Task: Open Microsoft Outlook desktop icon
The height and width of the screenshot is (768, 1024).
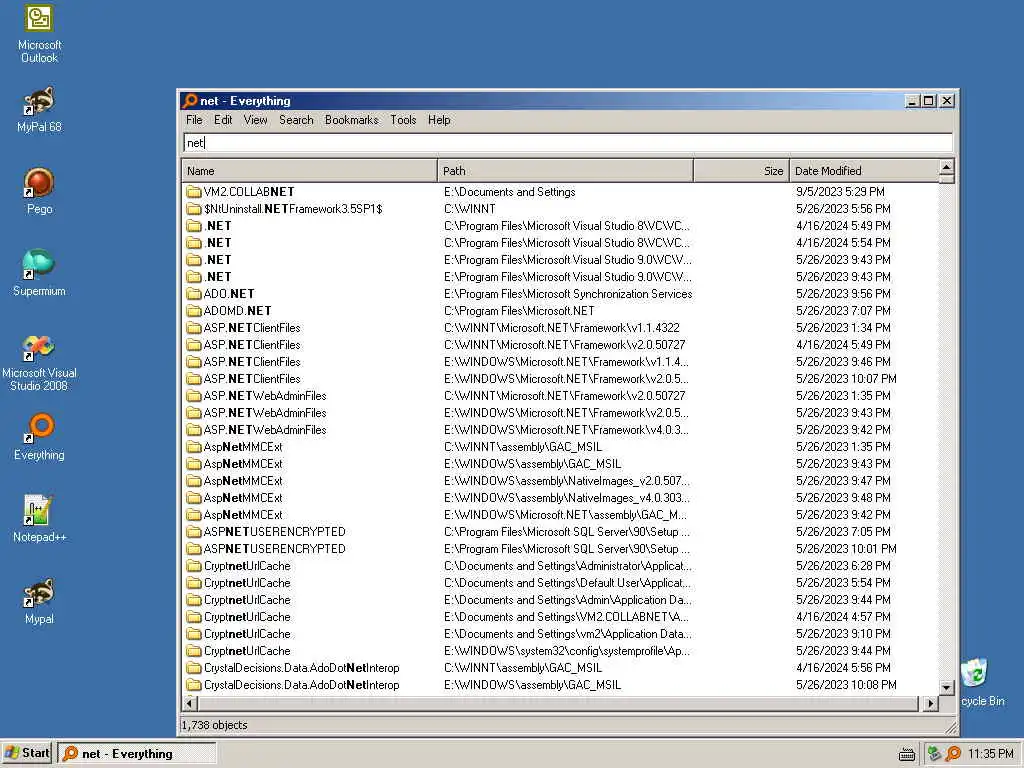Action: coord(39,34)
